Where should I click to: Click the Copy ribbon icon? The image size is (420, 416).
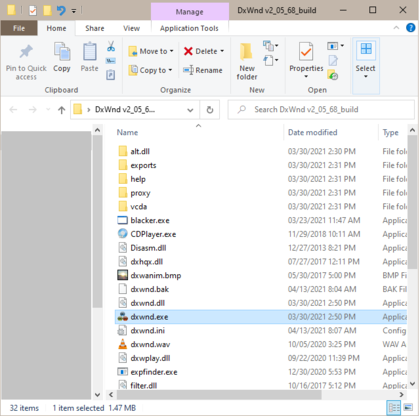[x=62, y=52]
